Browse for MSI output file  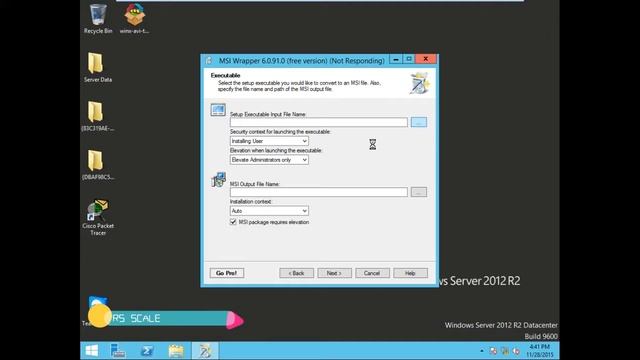coord(419,192)
